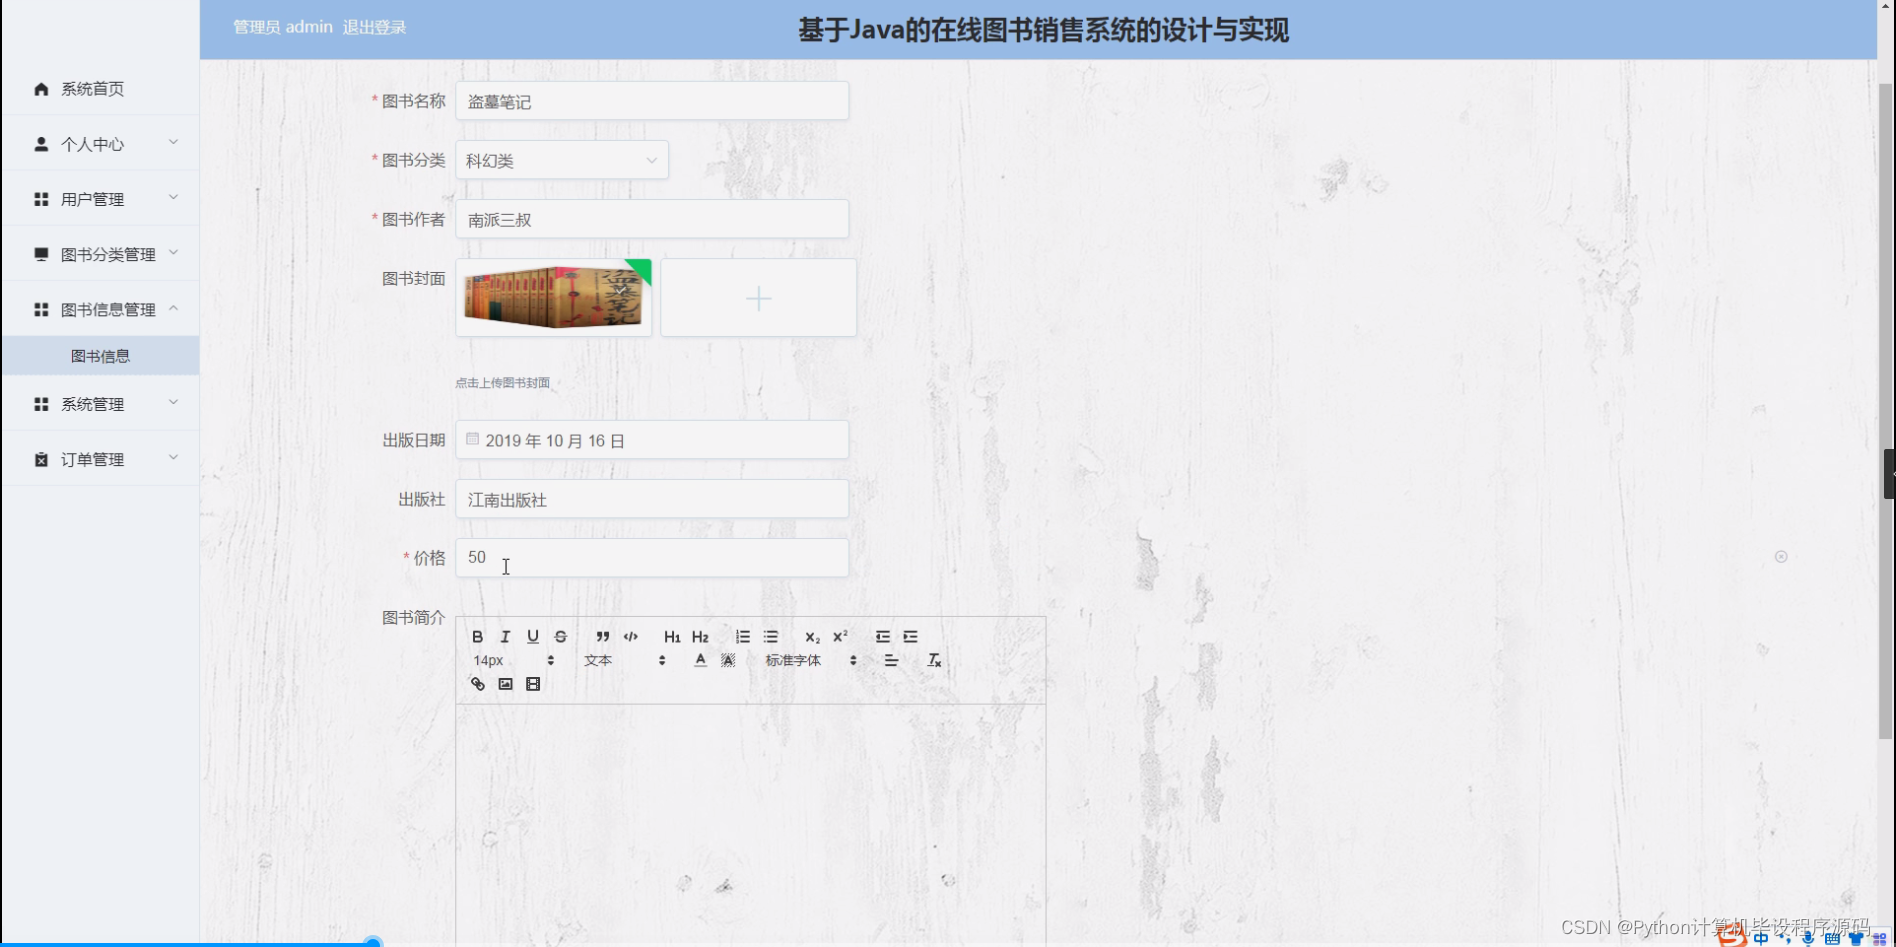This screenshot has height=947, width=1896.
Task: Open the 图书分类 dropdown showing 科幻类
Action: pos(561,160)
